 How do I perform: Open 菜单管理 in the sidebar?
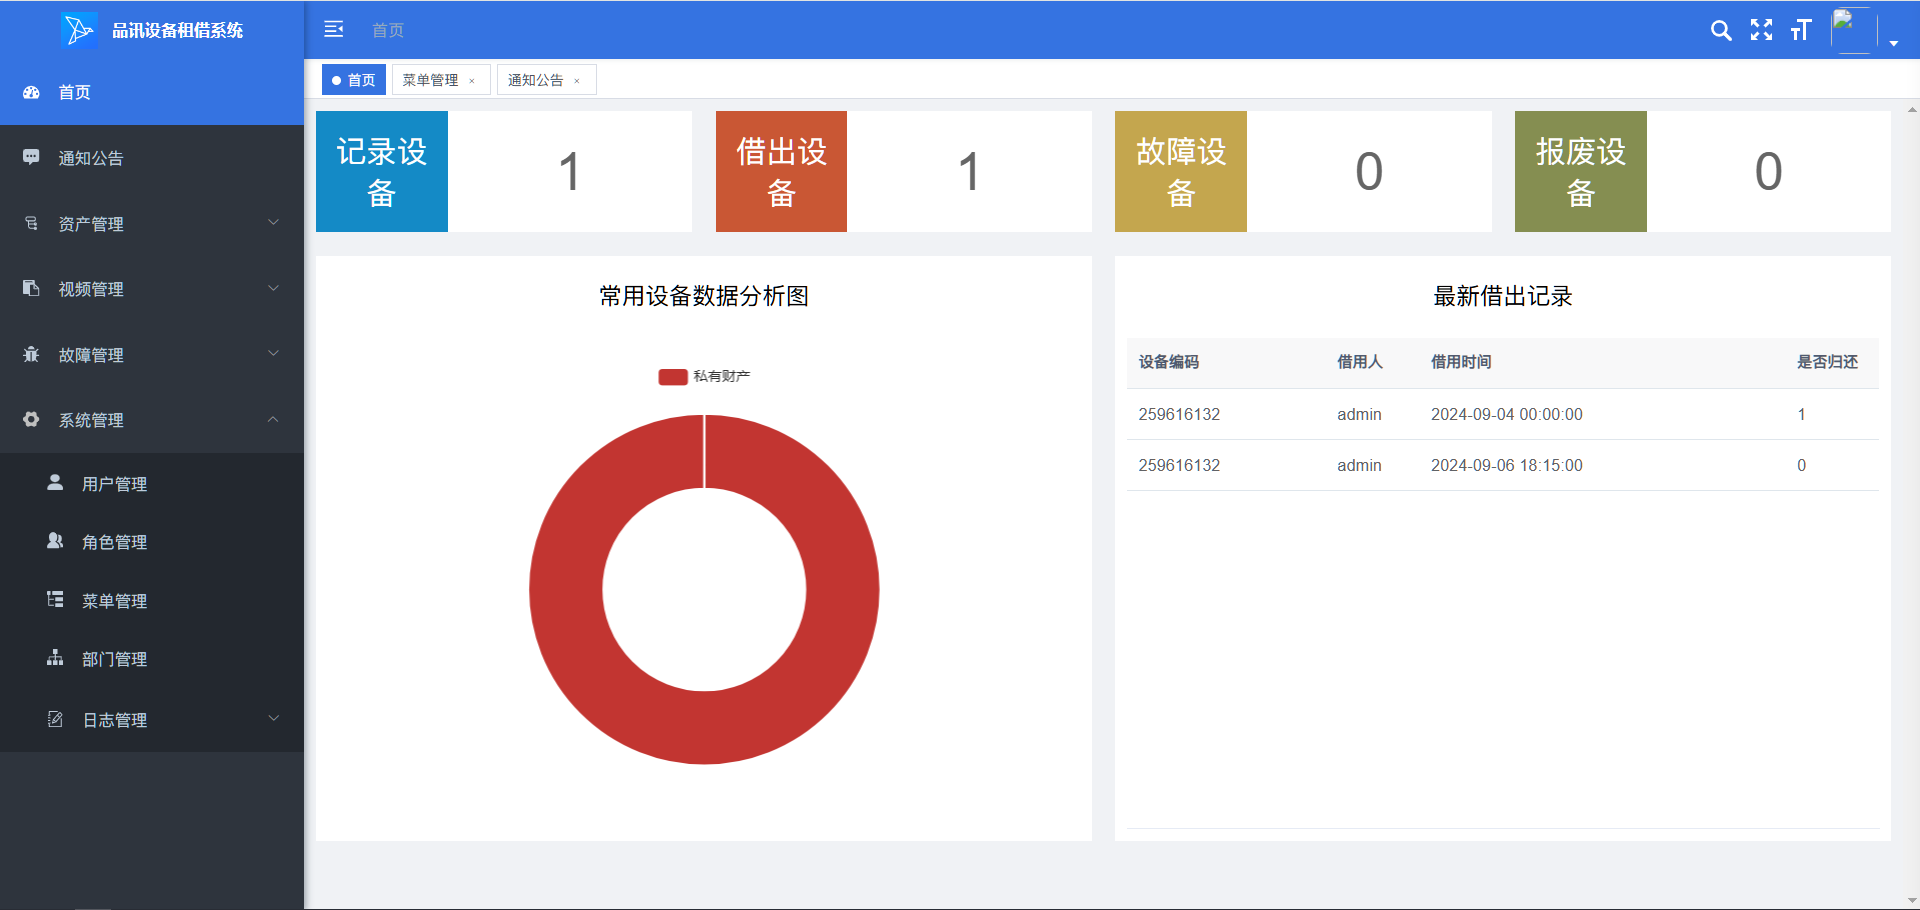(152, 601)
